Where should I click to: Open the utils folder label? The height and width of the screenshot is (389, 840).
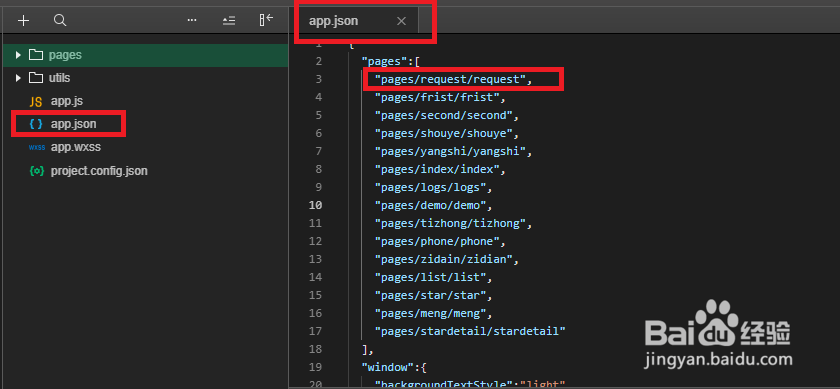(x=59, y=78)
